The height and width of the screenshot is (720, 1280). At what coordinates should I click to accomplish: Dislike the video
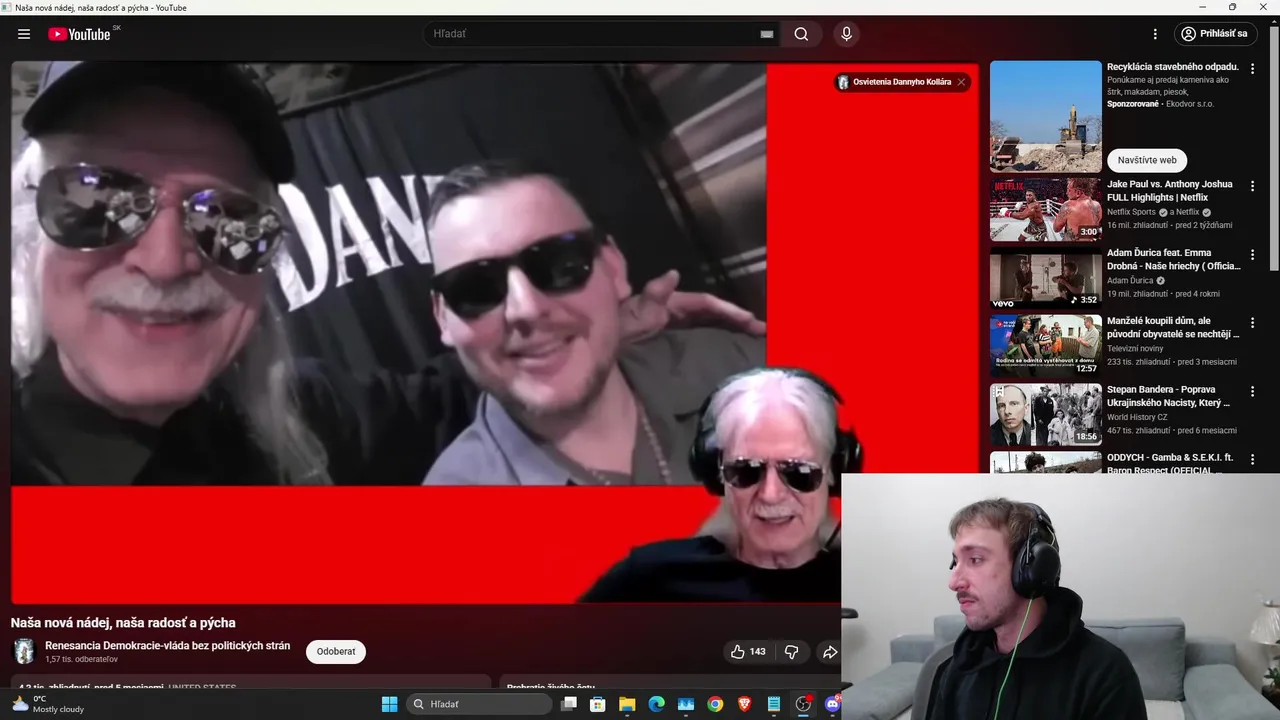tap(791, 652)
